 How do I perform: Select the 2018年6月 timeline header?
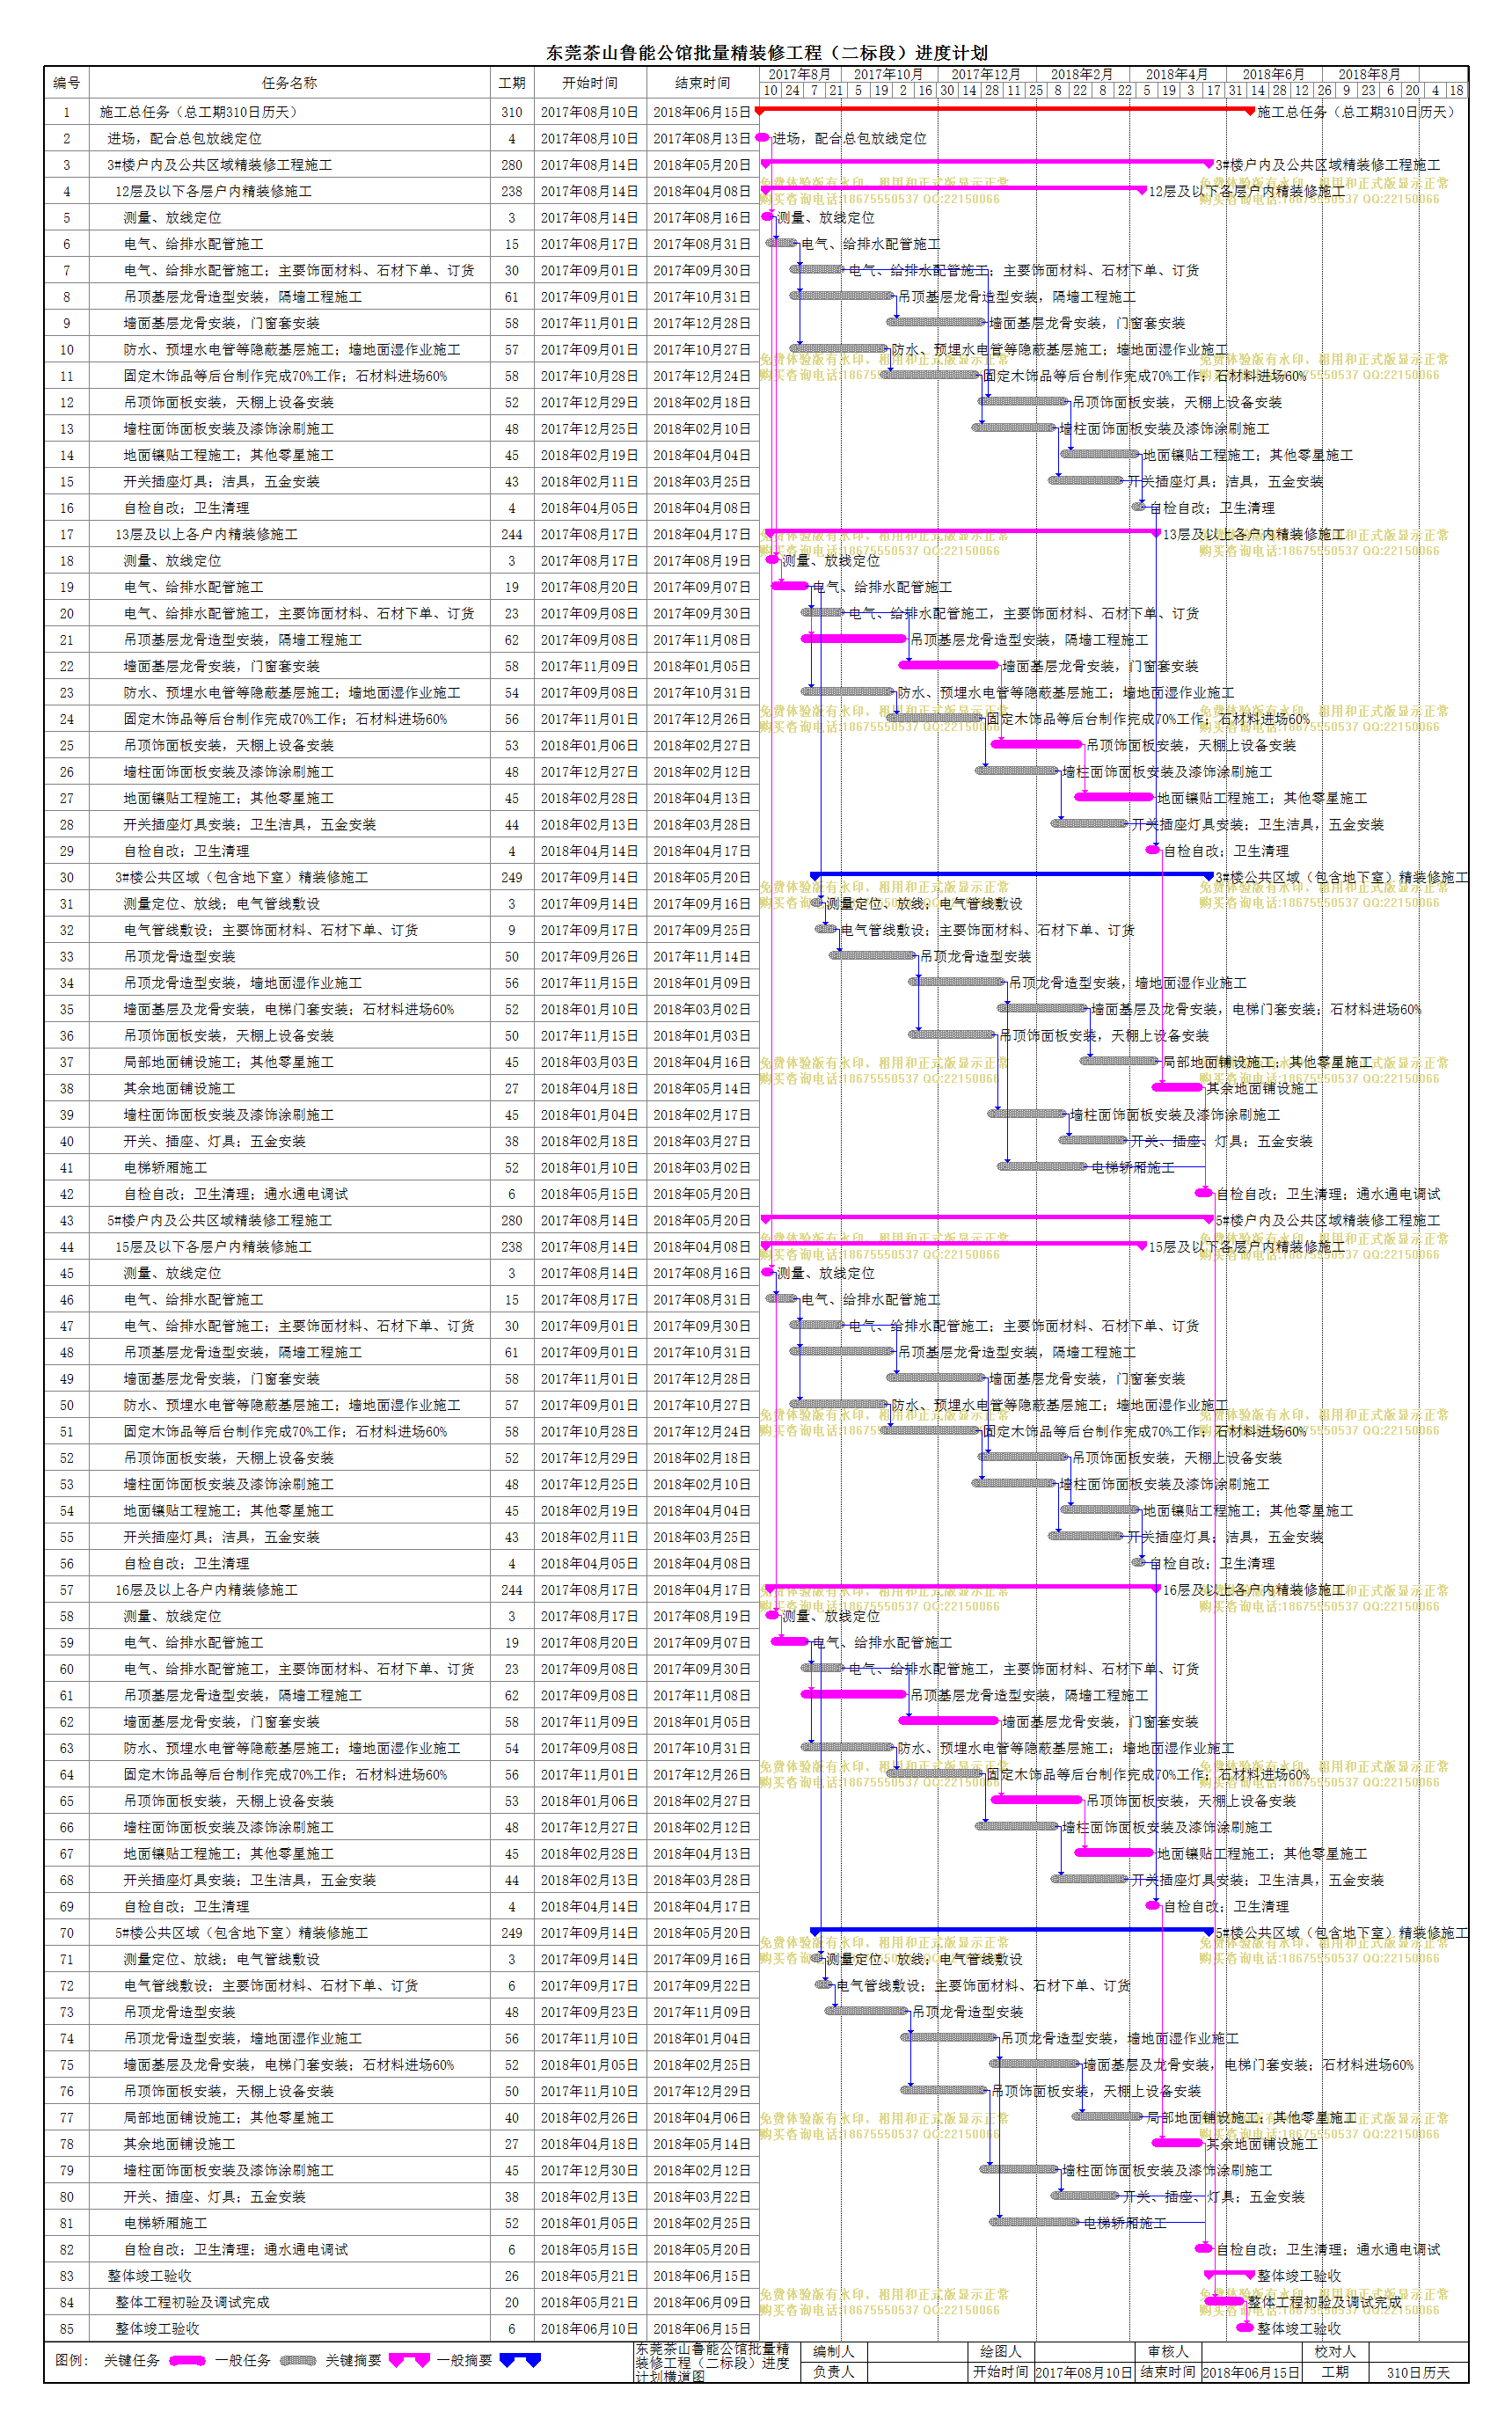point(1273,74)
